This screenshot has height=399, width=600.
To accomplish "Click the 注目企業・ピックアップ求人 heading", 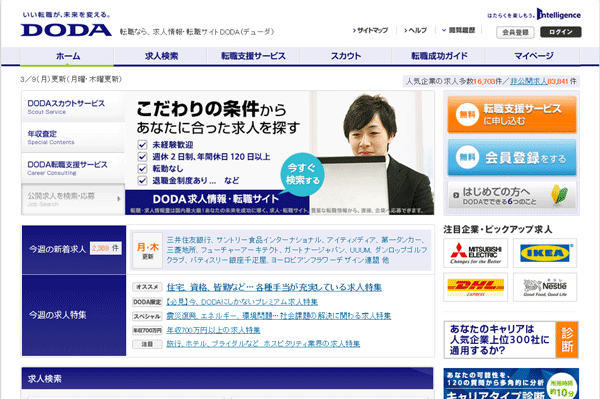I will 497,229.
